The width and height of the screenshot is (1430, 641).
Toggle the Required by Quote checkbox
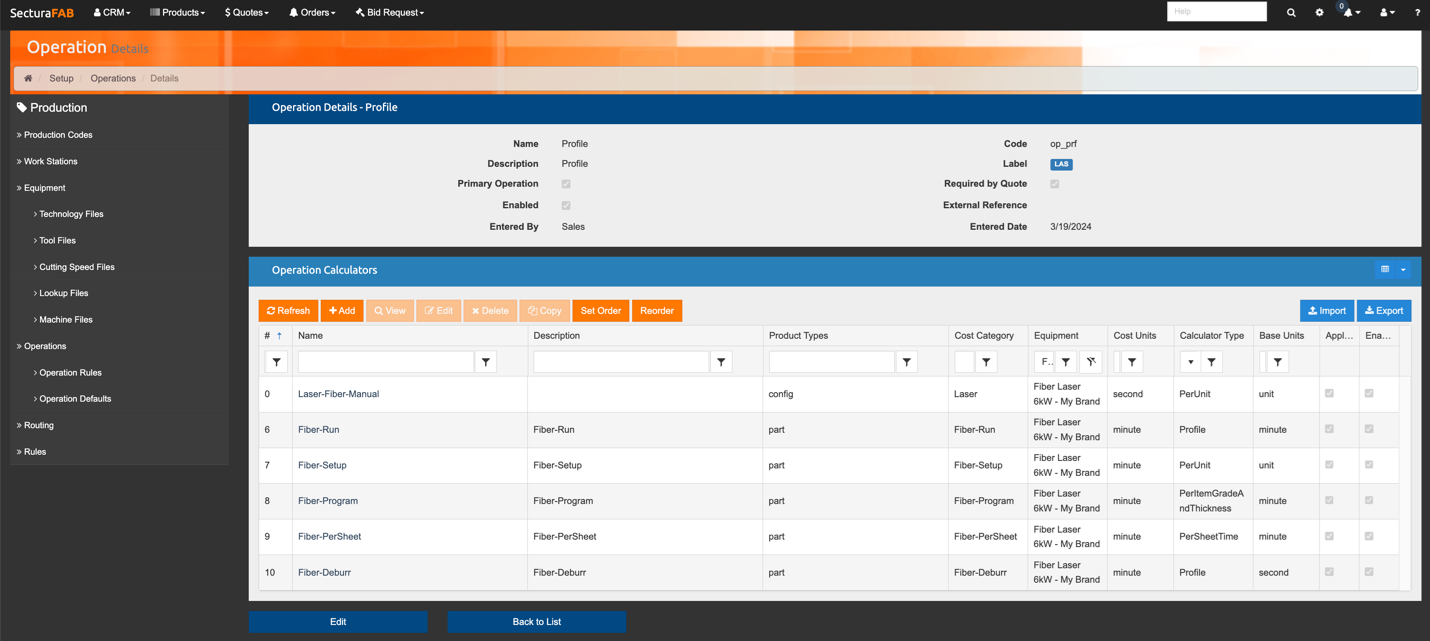pos(1055,184)
